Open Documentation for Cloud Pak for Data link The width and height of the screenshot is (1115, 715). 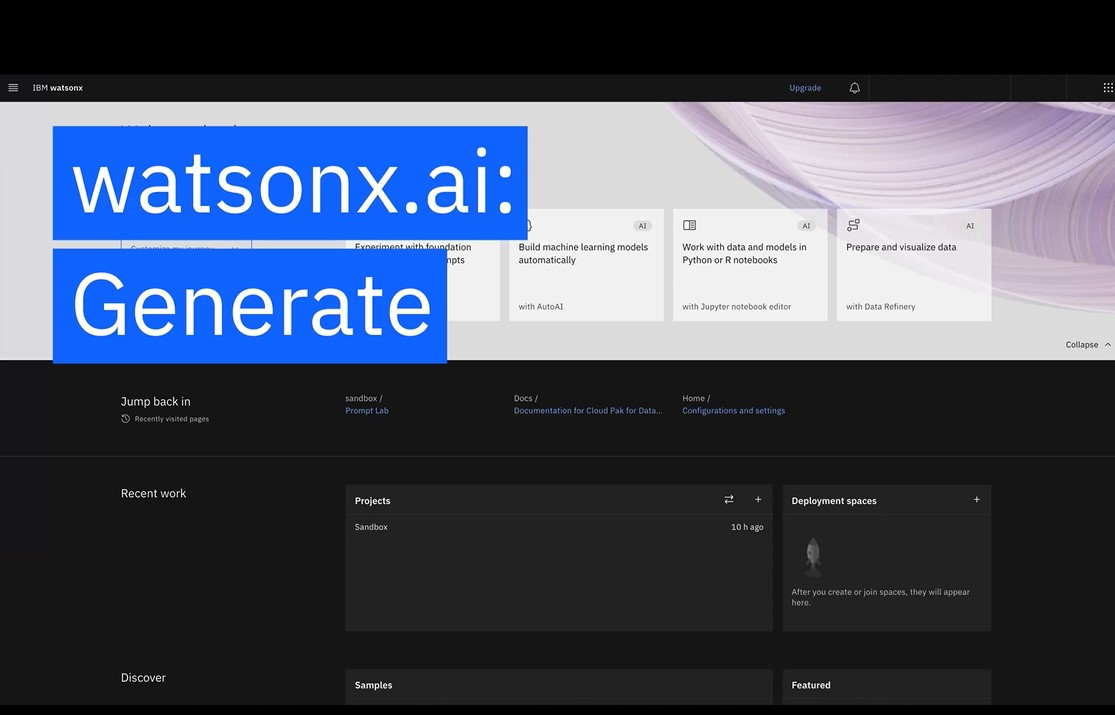pyautogui.click(x=588, y=411)
